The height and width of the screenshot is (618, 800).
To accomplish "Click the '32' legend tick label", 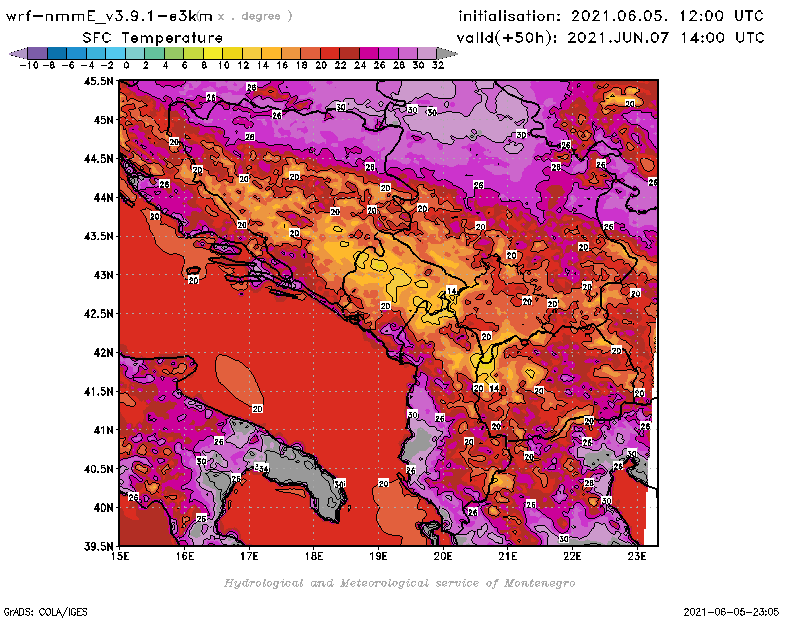I will (x=438, y=65).
